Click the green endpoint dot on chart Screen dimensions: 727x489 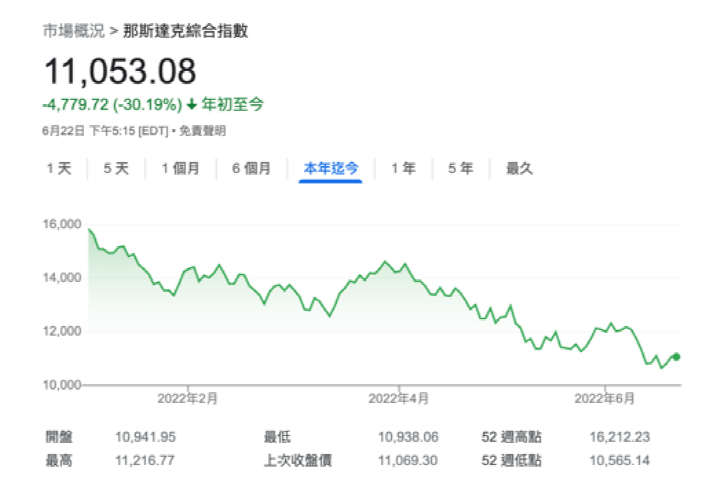click(x=677, y=357)
